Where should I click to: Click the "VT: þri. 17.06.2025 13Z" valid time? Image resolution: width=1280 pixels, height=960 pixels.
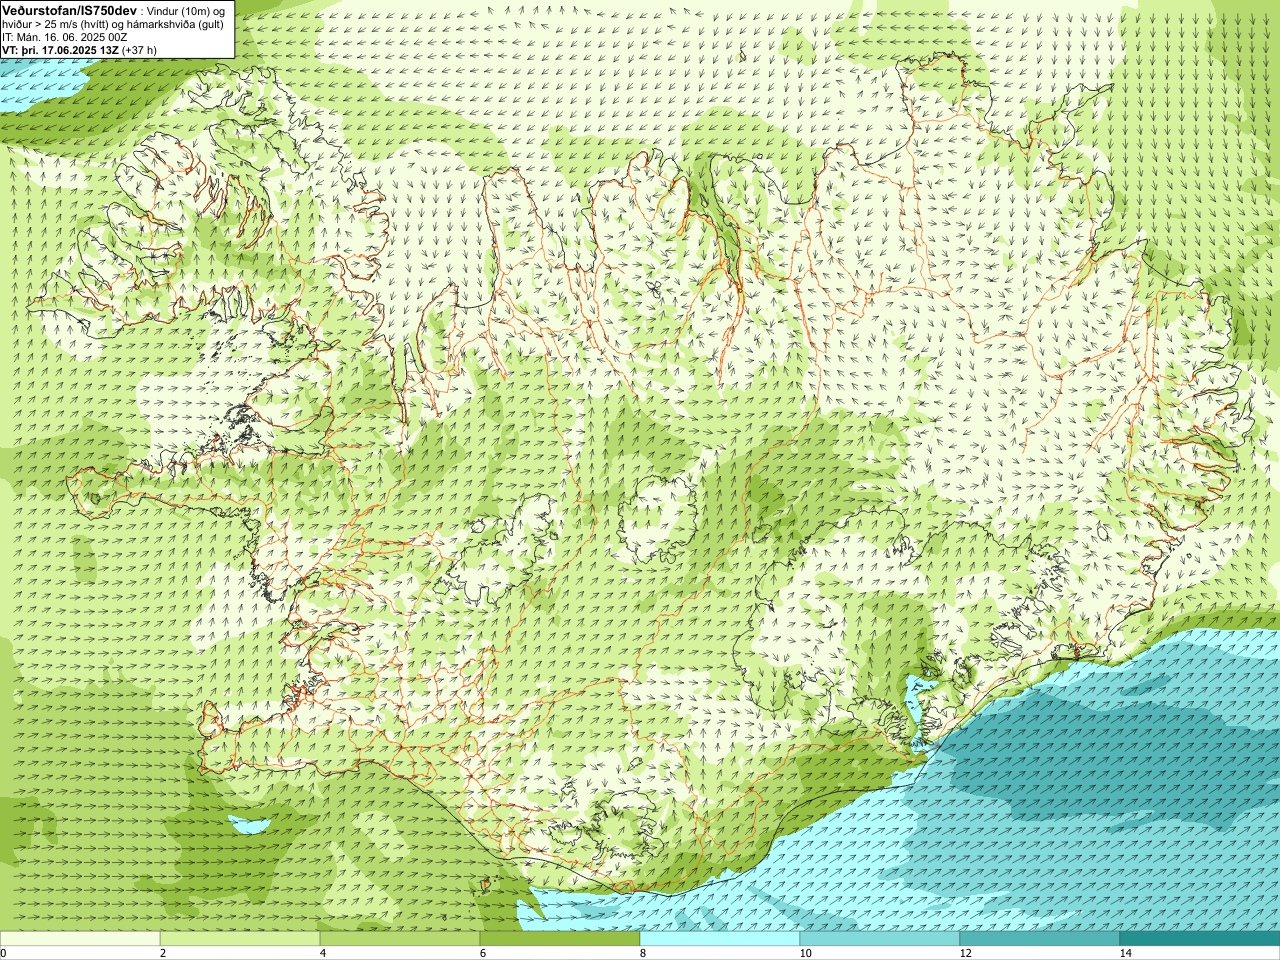coord(60,49)
